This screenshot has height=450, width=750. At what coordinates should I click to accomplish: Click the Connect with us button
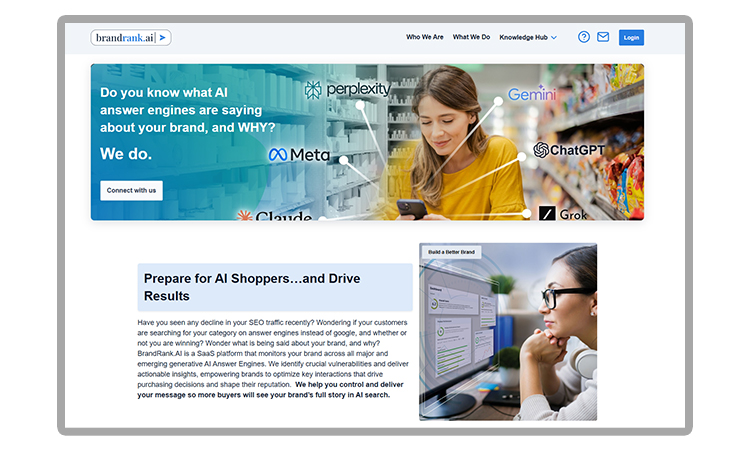click(131, 190)
